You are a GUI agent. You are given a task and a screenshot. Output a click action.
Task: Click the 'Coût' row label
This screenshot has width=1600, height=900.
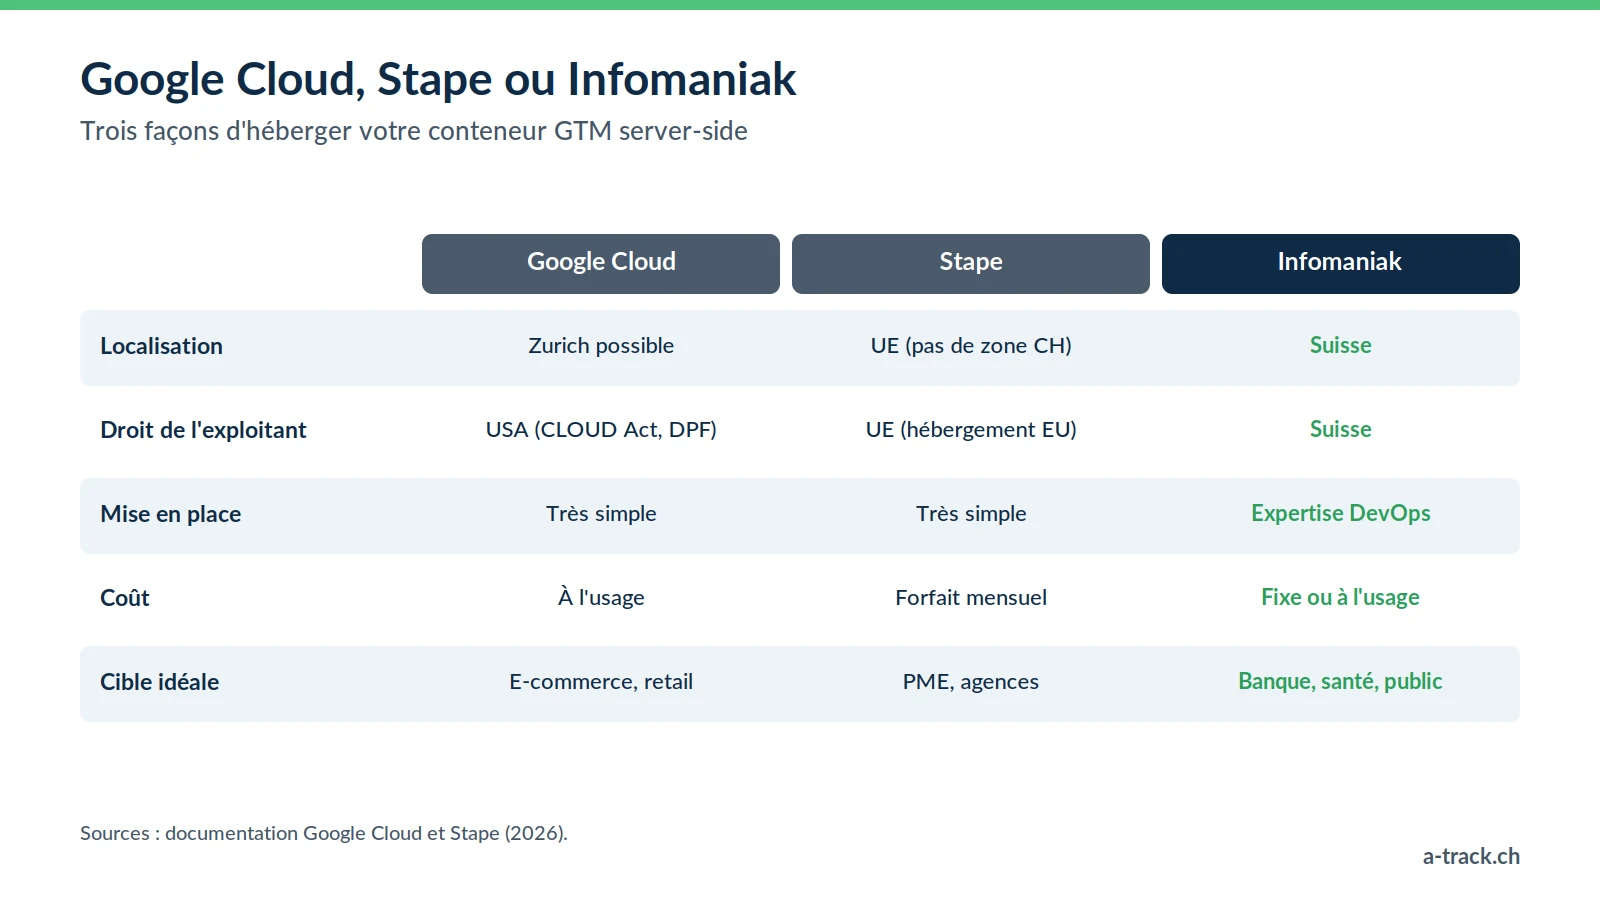point(125,598)
